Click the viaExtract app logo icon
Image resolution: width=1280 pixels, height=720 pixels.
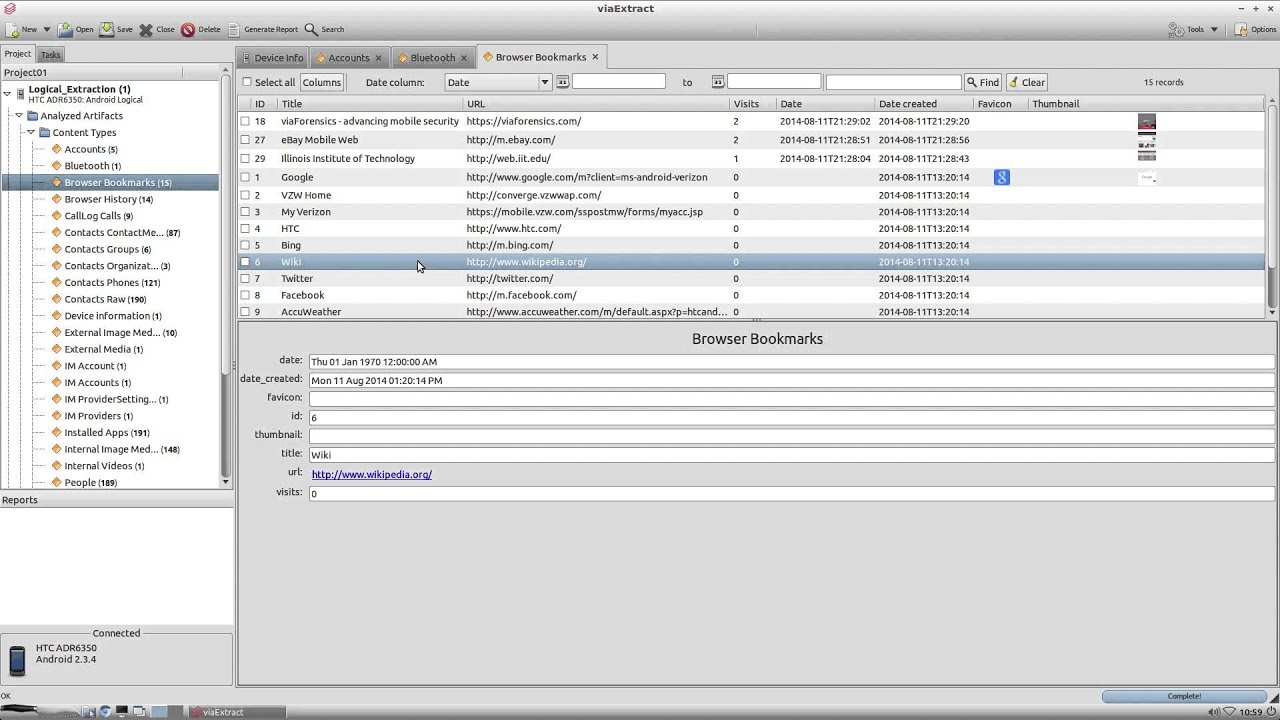(10, 9)
